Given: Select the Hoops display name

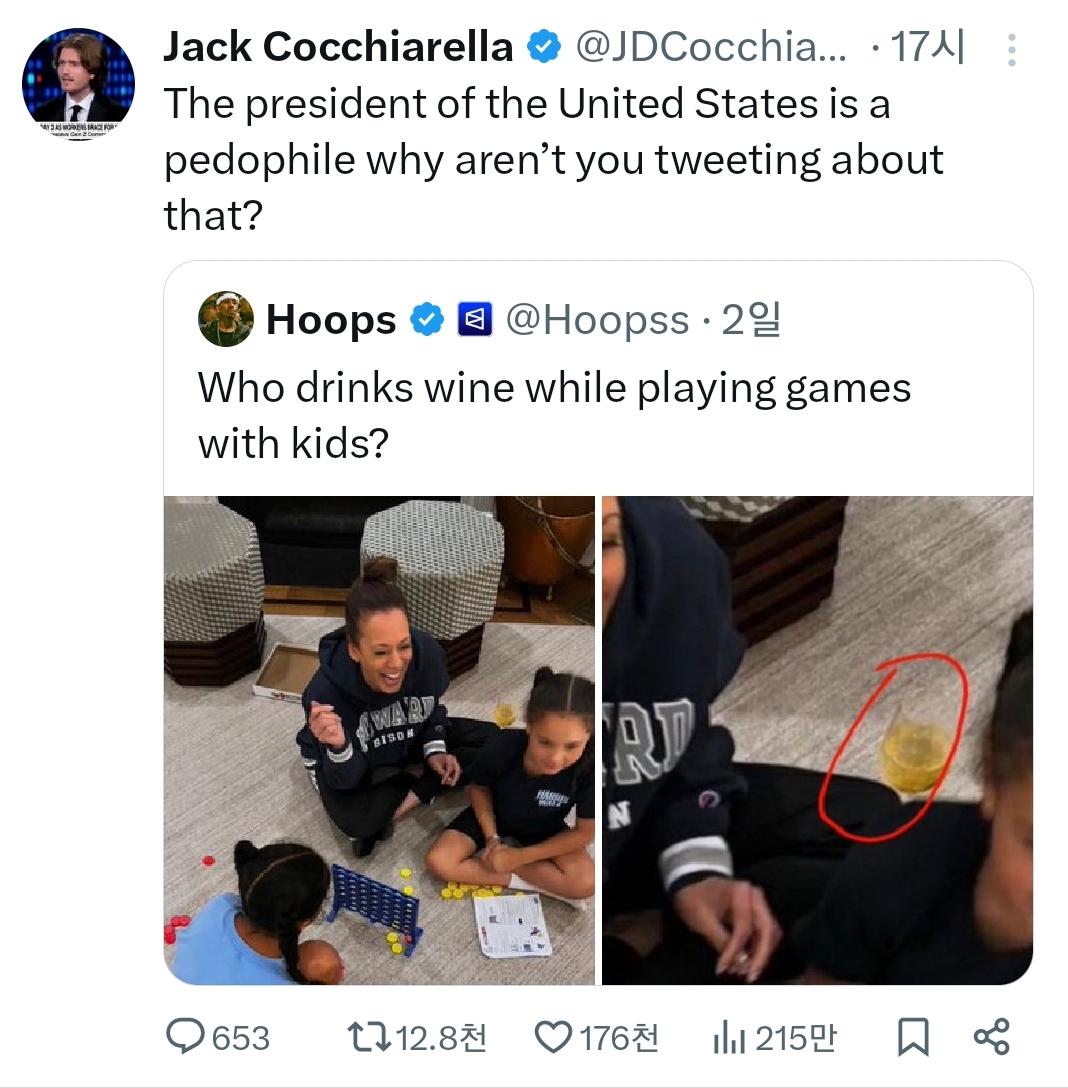Looking at the screenshot, I should [x=331, y=320].
